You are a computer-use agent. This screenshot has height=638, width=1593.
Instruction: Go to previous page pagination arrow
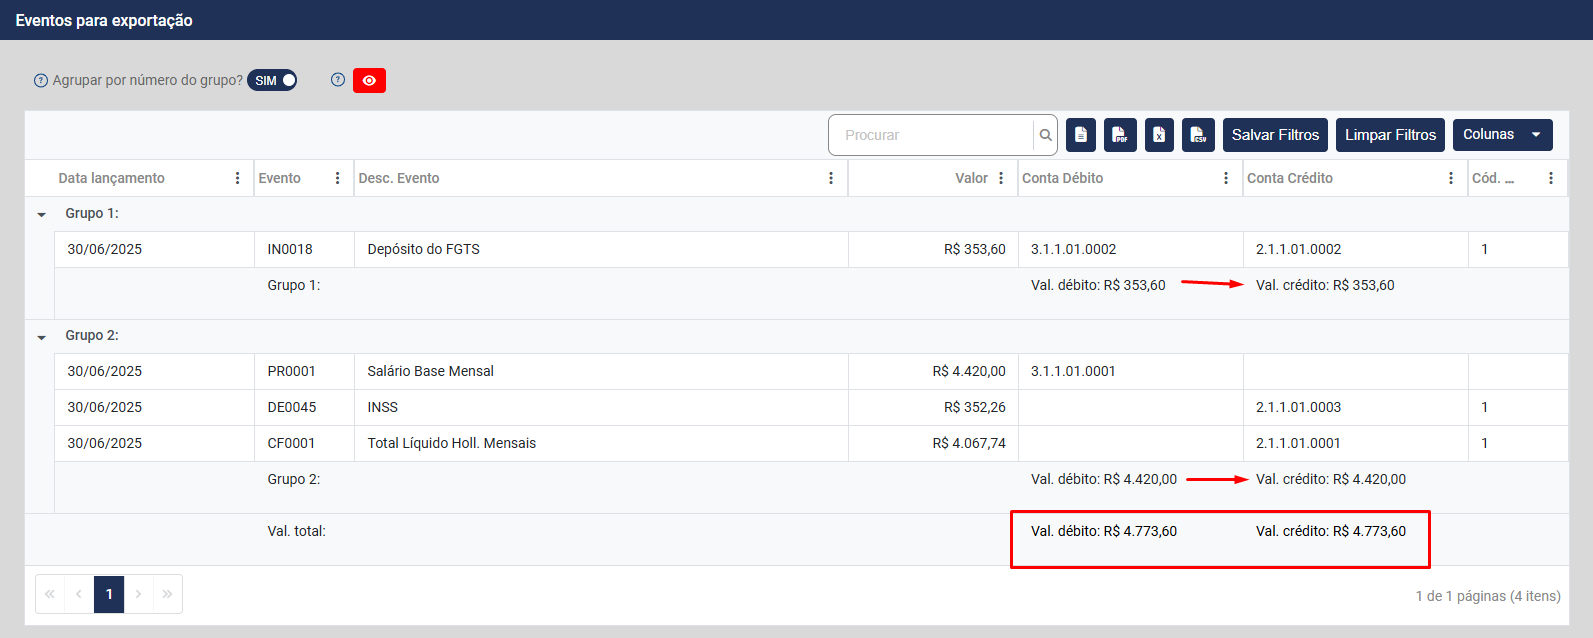tap(79, 594)
